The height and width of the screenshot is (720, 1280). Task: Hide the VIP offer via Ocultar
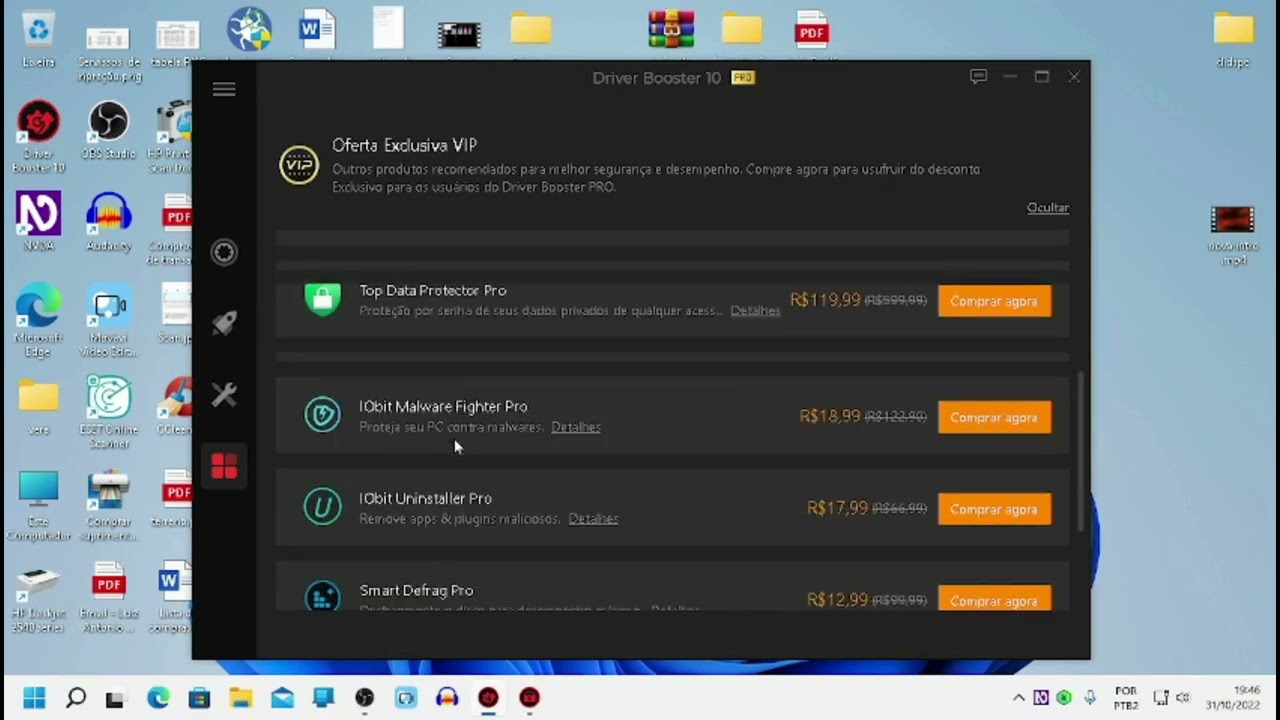click(x=1048, y=208)
